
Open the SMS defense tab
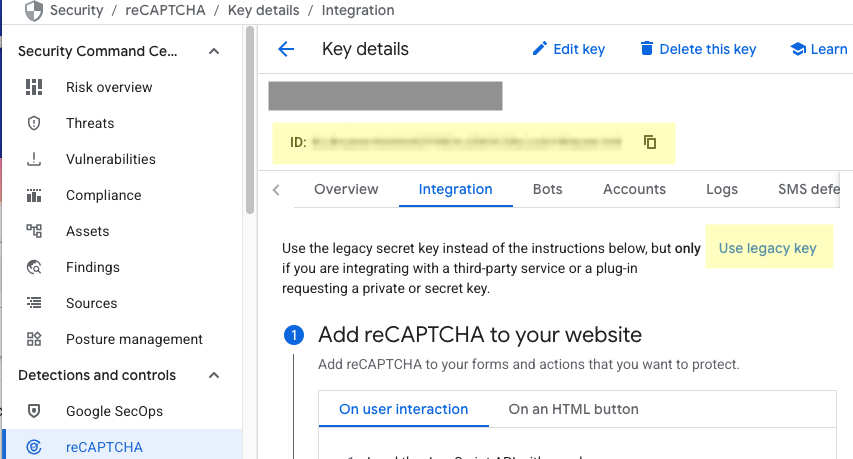[808, 189]
